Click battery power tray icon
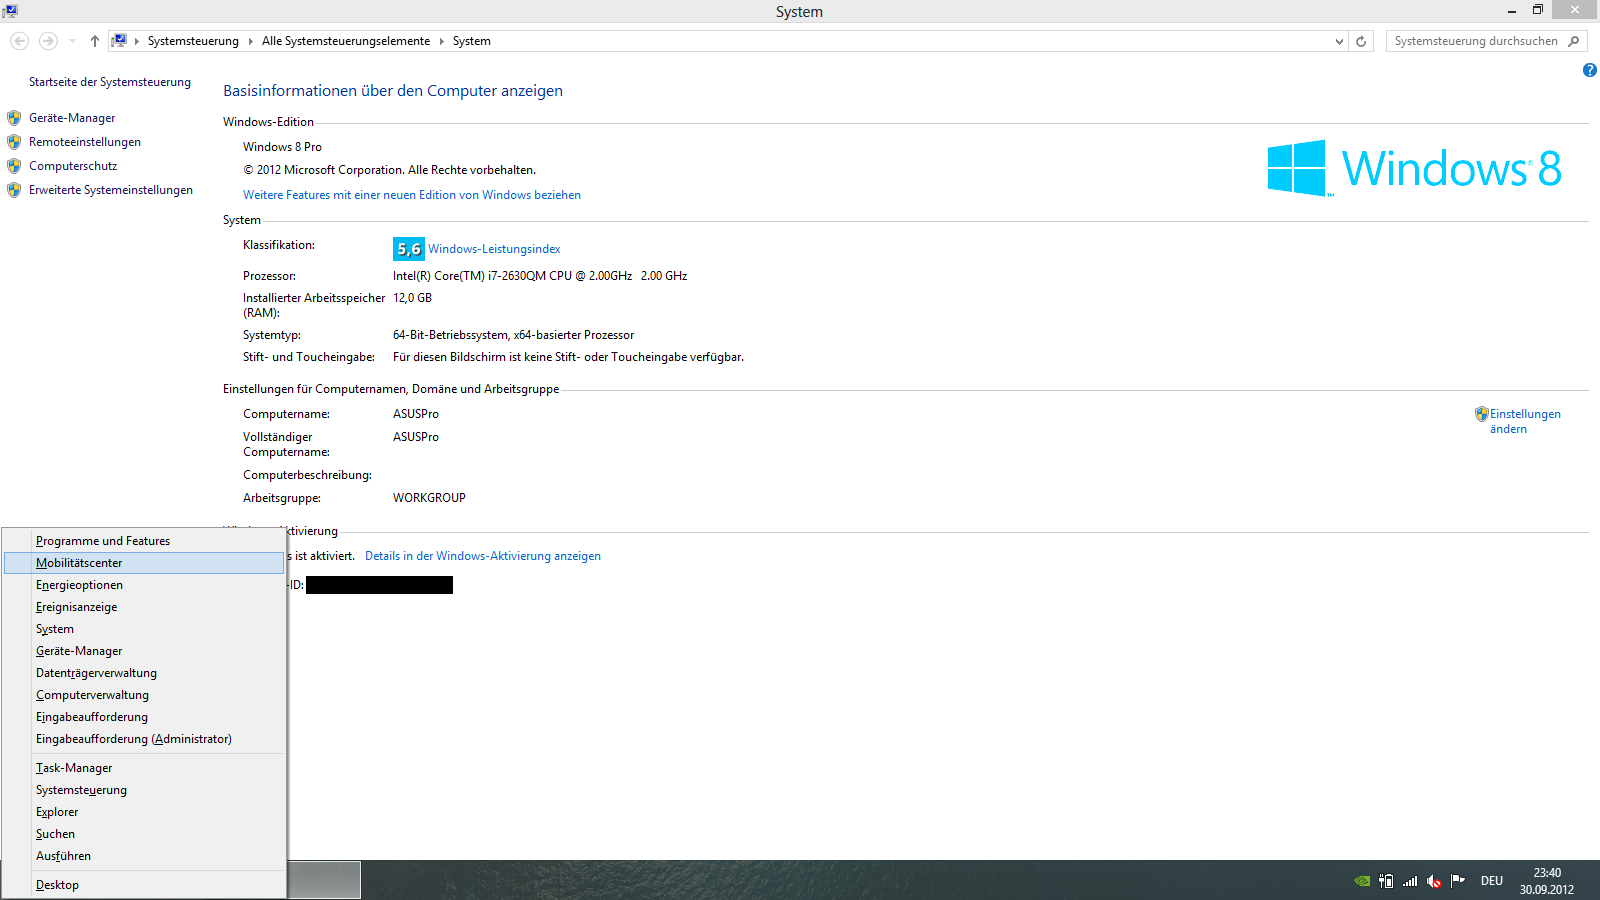1600x900 pixels. [1386, 881]
